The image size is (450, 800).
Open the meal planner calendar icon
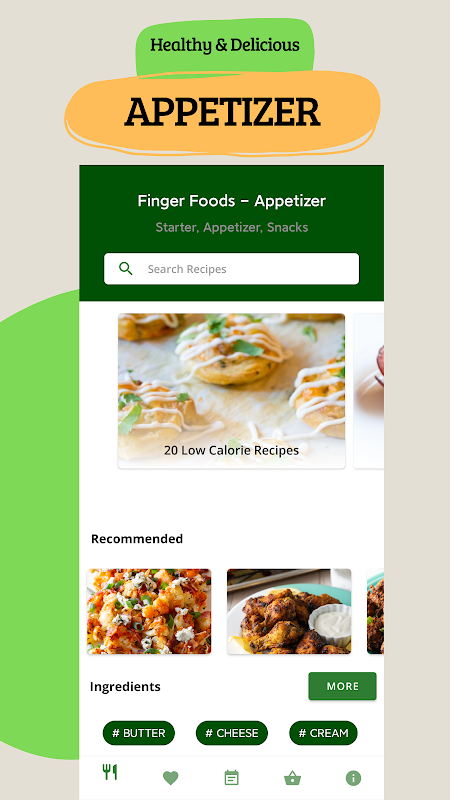[x=232, y=778]
